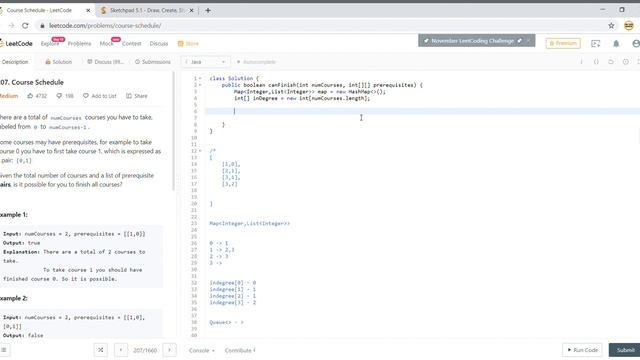This screenshot has height=360, width=640.
Task: Click the Submit button
Action: pos(625,350)
